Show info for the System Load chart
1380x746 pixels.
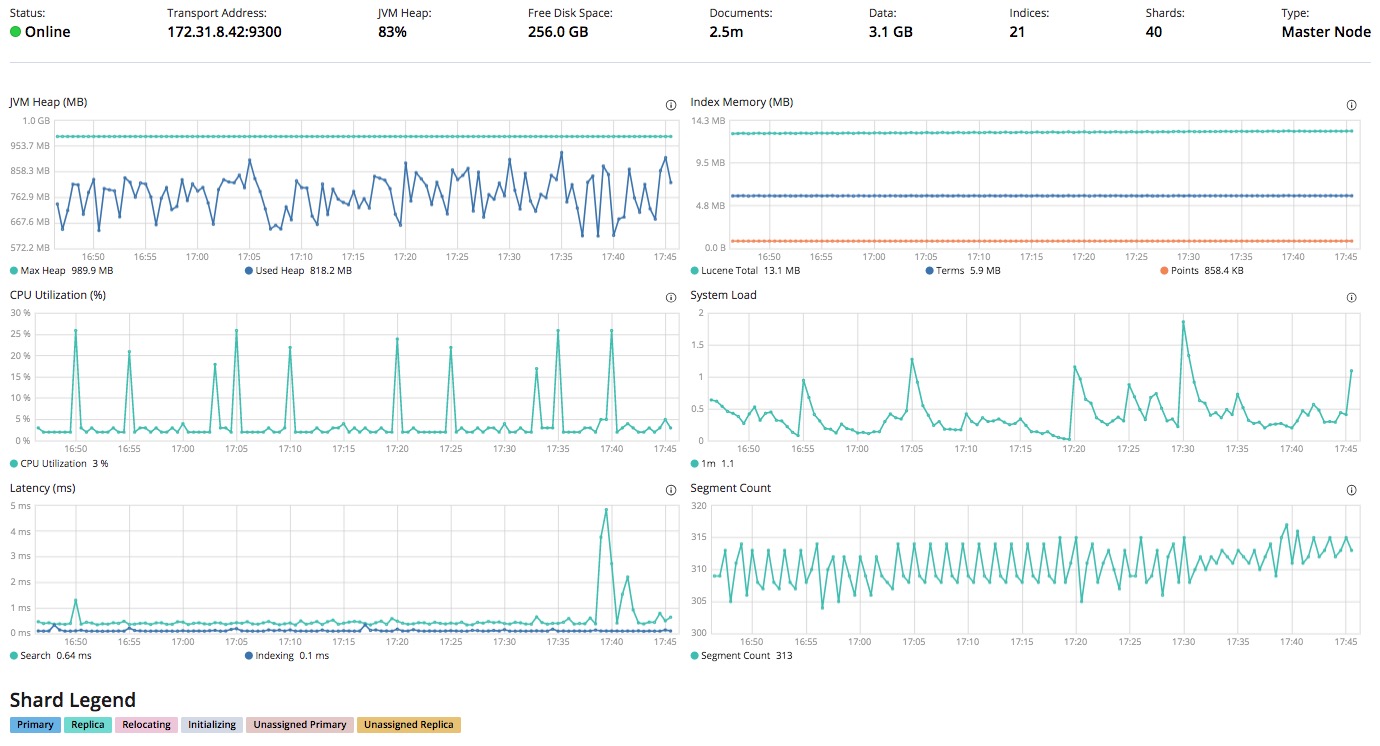1351,298
